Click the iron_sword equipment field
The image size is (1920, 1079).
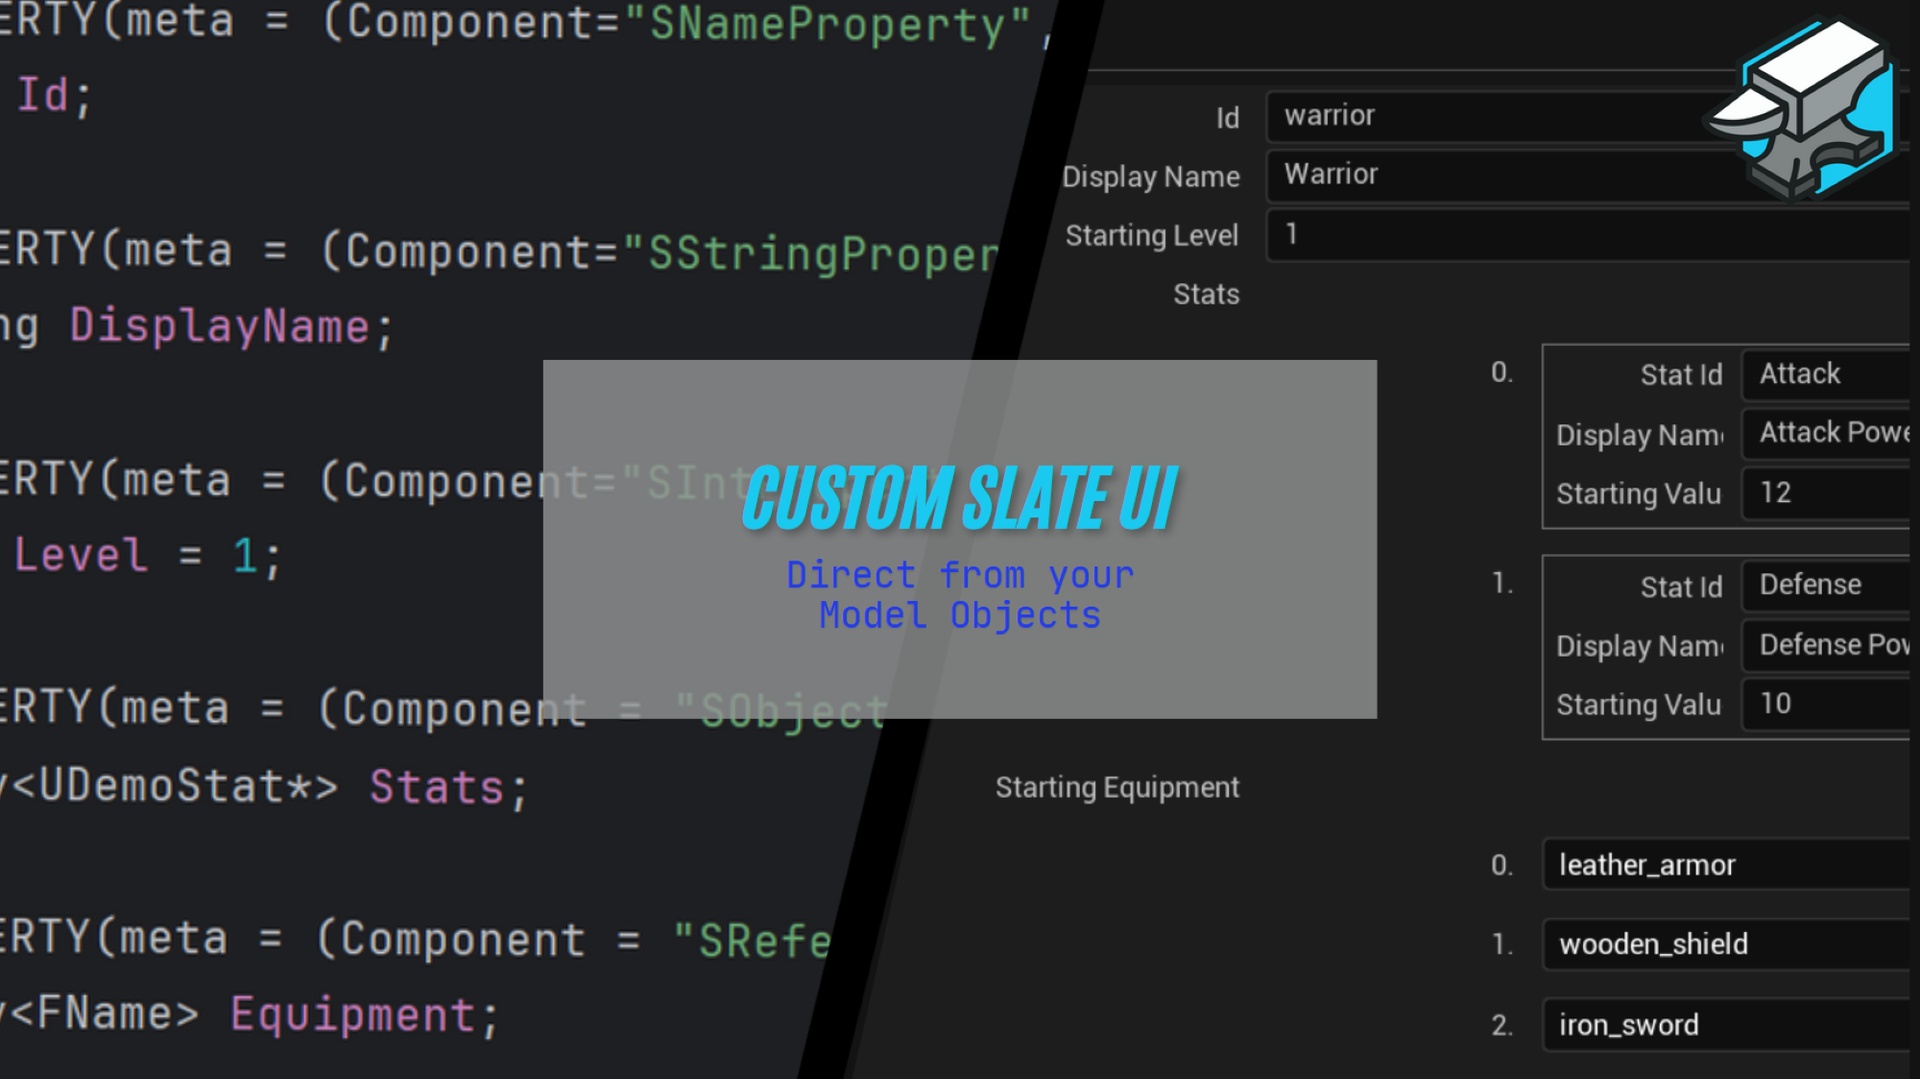click(1726, 1025)
